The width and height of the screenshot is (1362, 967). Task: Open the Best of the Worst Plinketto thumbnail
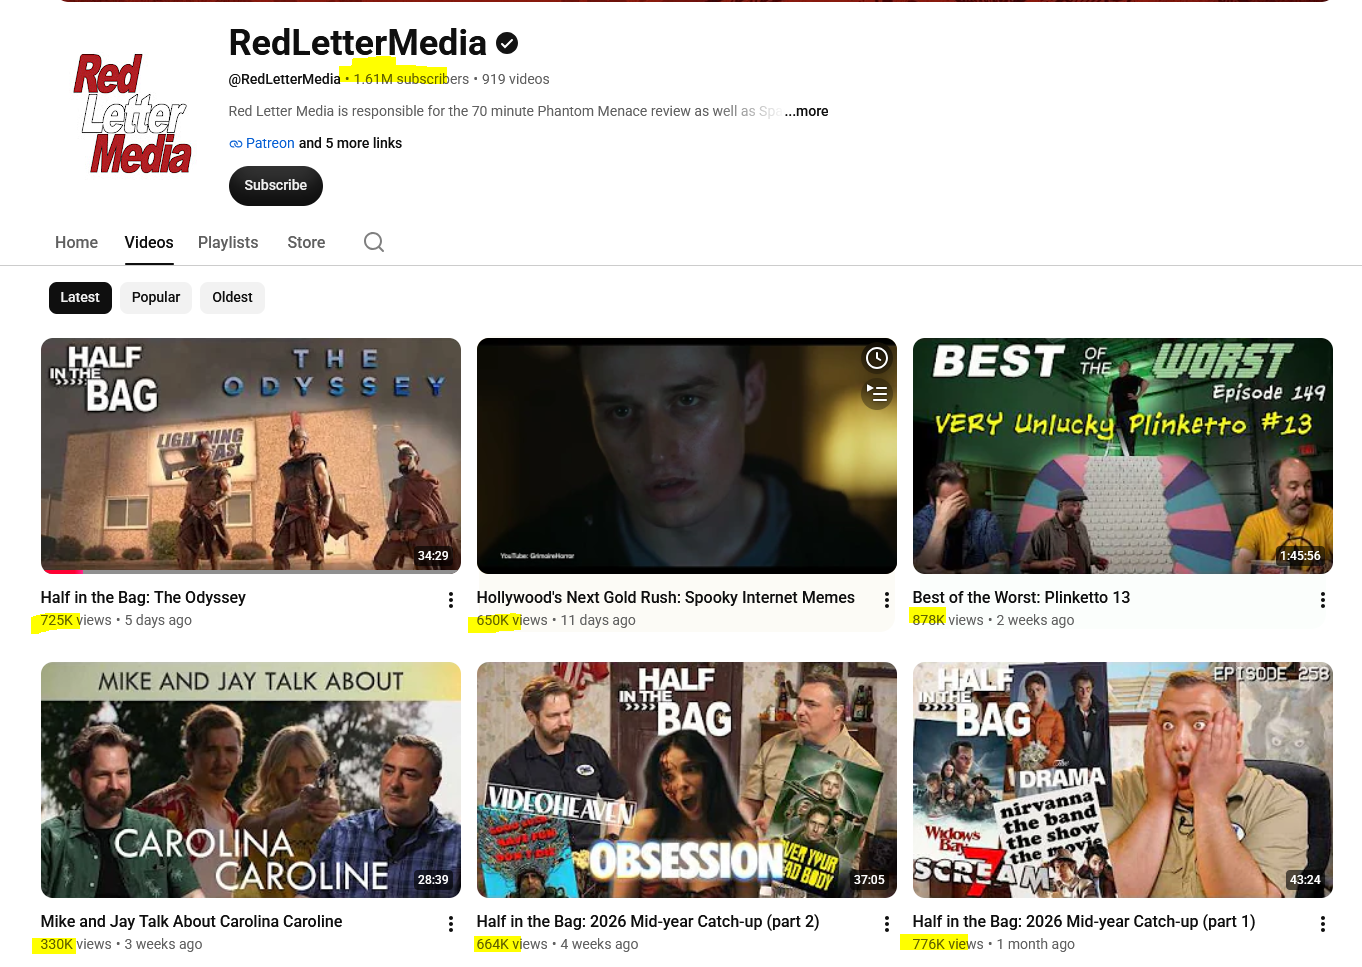click(1123, 456)
